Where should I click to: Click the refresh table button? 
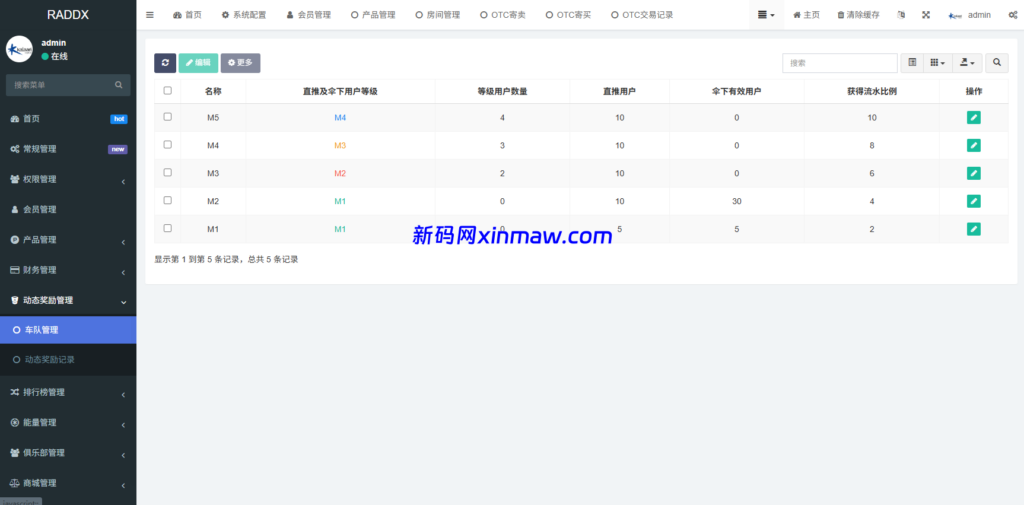[165, 63]
